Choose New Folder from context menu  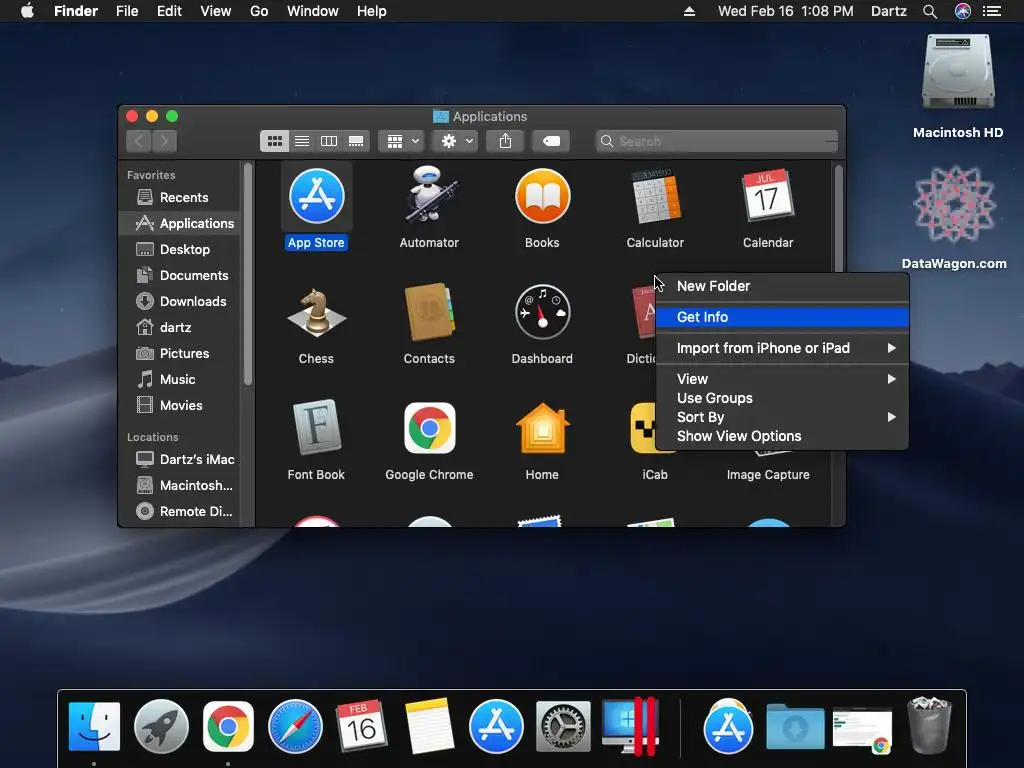click(782, 286)
